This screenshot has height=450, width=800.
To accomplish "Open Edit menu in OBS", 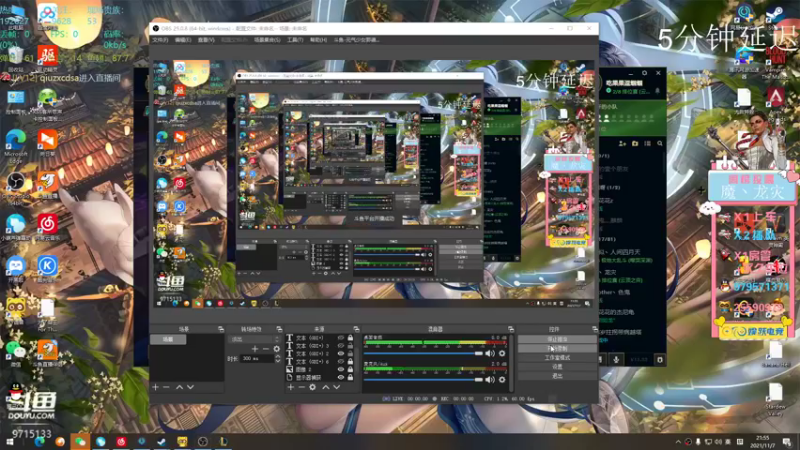I will tap(183, 40).
